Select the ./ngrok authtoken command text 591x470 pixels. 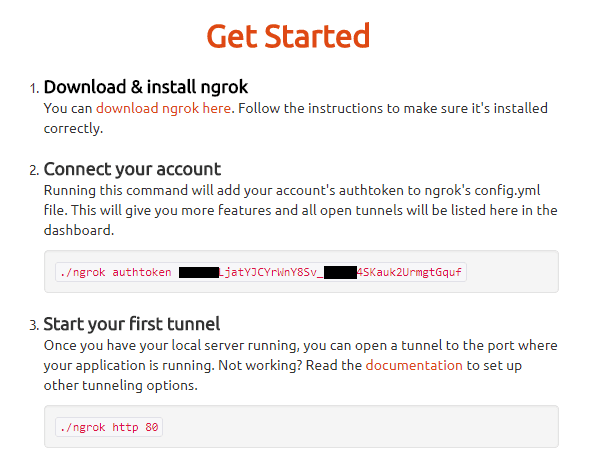point(261,272)
